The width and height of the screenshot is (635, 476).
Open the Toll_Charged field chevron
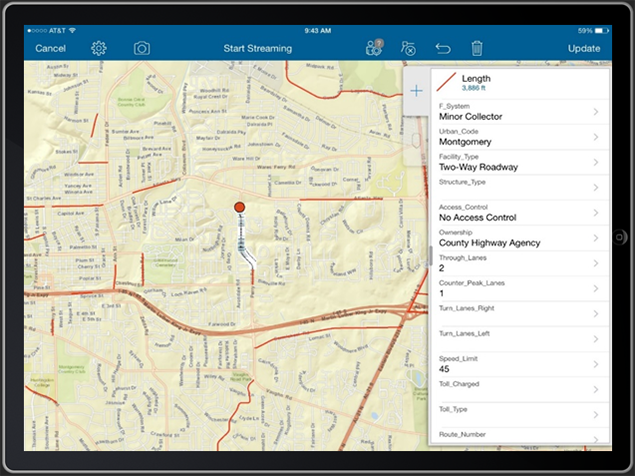coord(596,389)
